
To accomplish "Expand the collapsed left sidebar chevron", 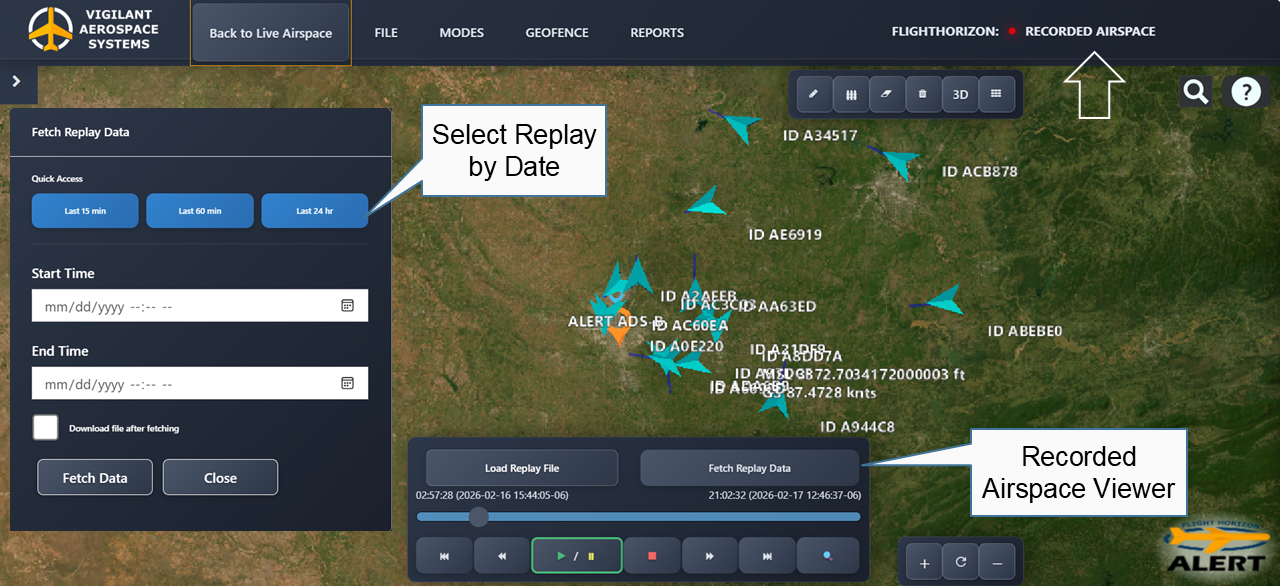I will (x=18, y=83).
